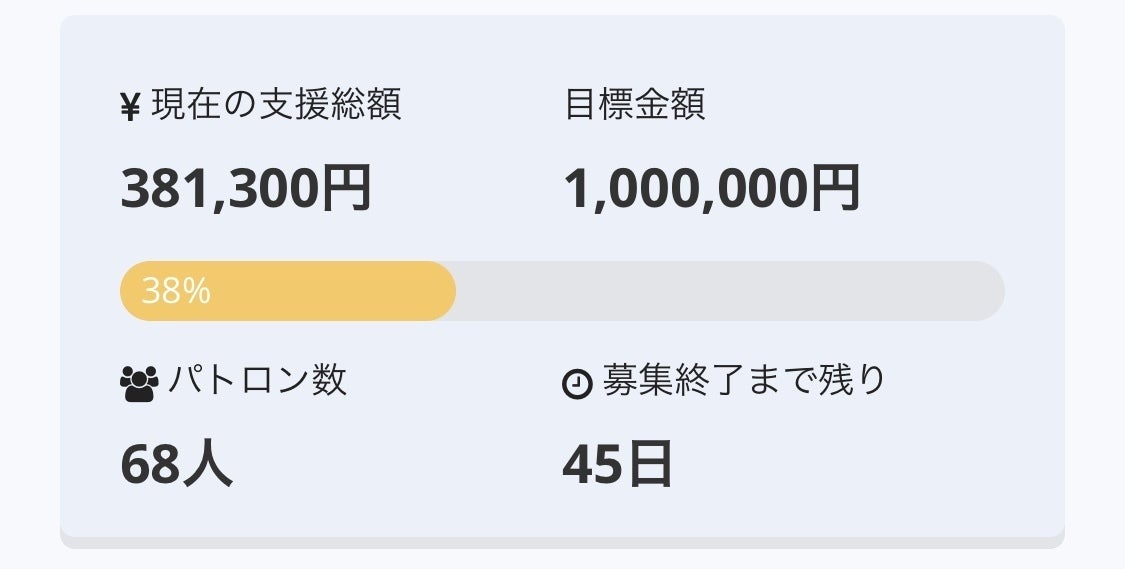Select the 現在の支援総額 label

click(x=276, y=105)
